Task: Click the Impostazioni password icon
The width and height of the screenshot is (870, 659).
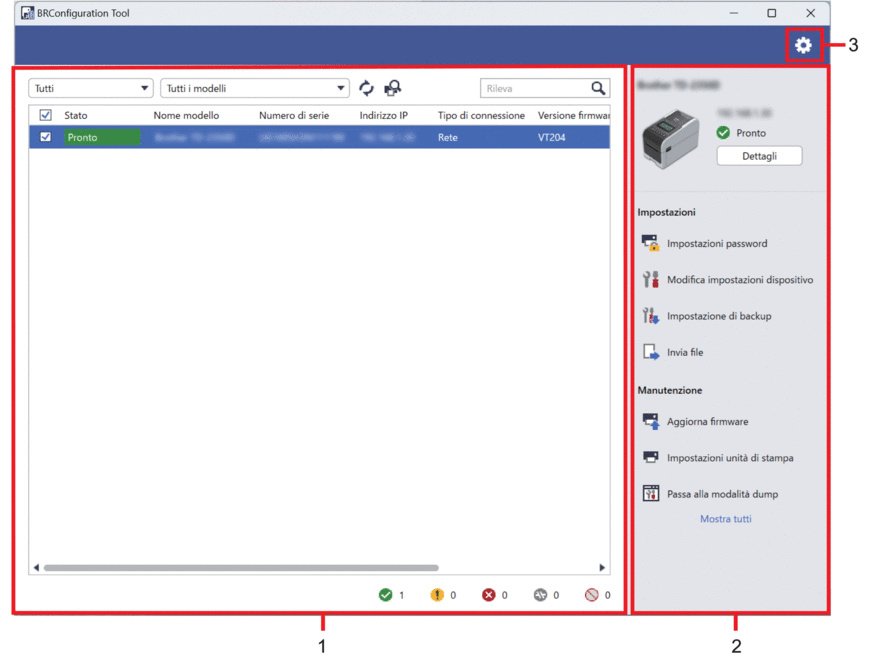Action: pos(650,243)
